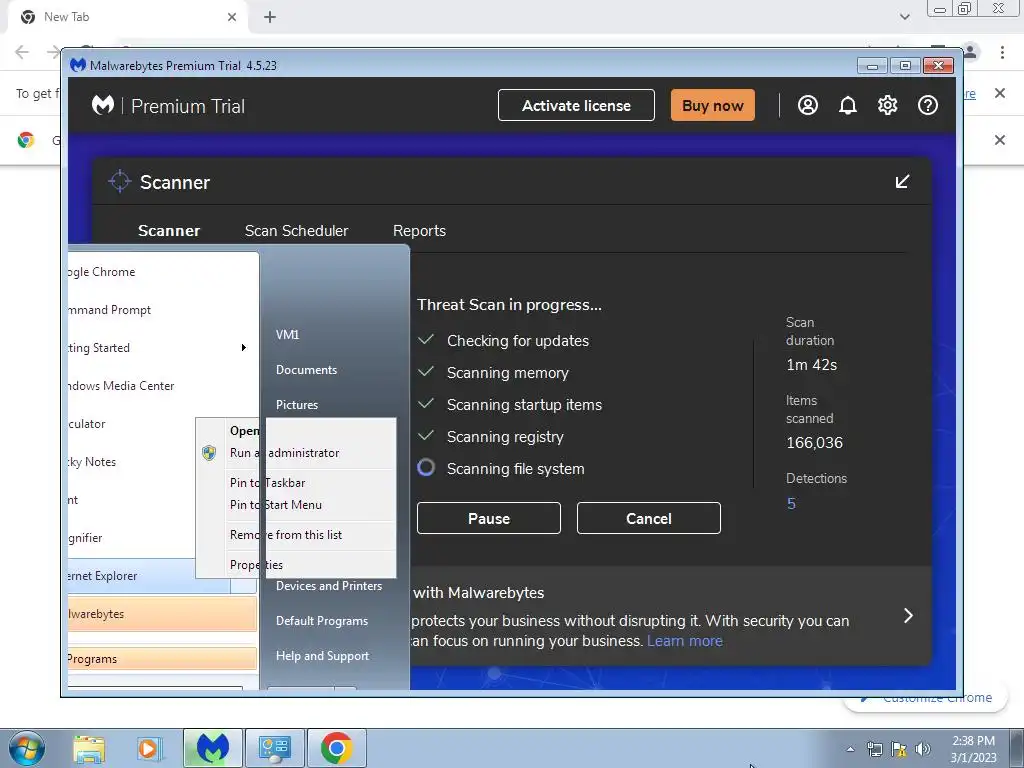Open File Explorer in taskbar
The image size is (1024, 768).
coord(89,749)
